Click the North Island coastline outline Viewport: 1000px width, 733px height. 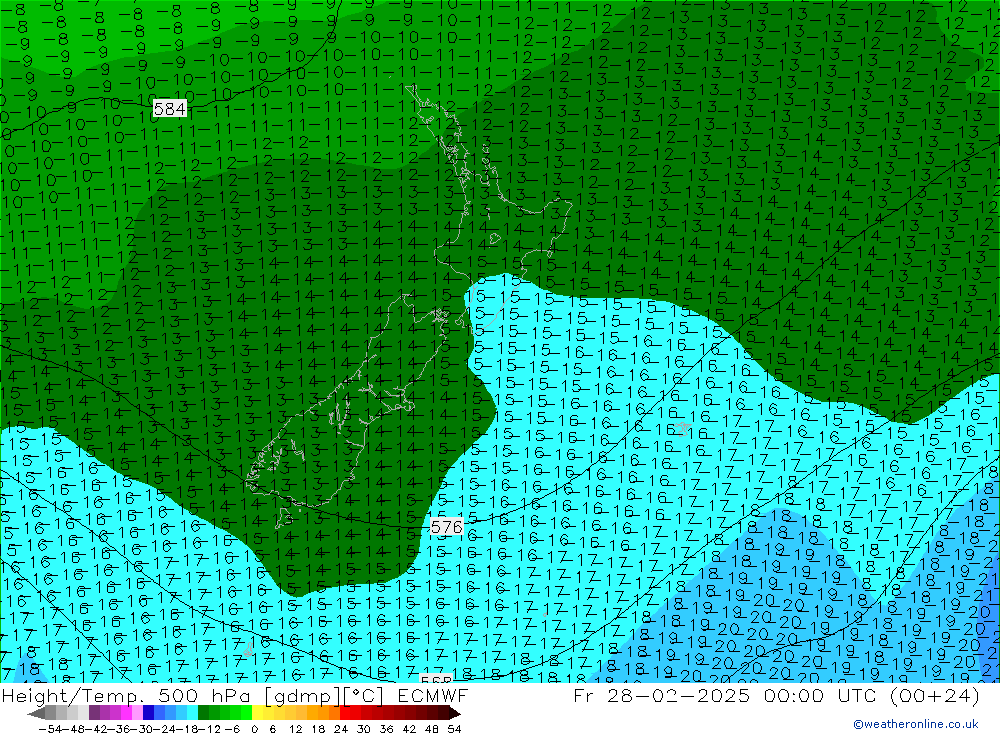click(468, 212)
